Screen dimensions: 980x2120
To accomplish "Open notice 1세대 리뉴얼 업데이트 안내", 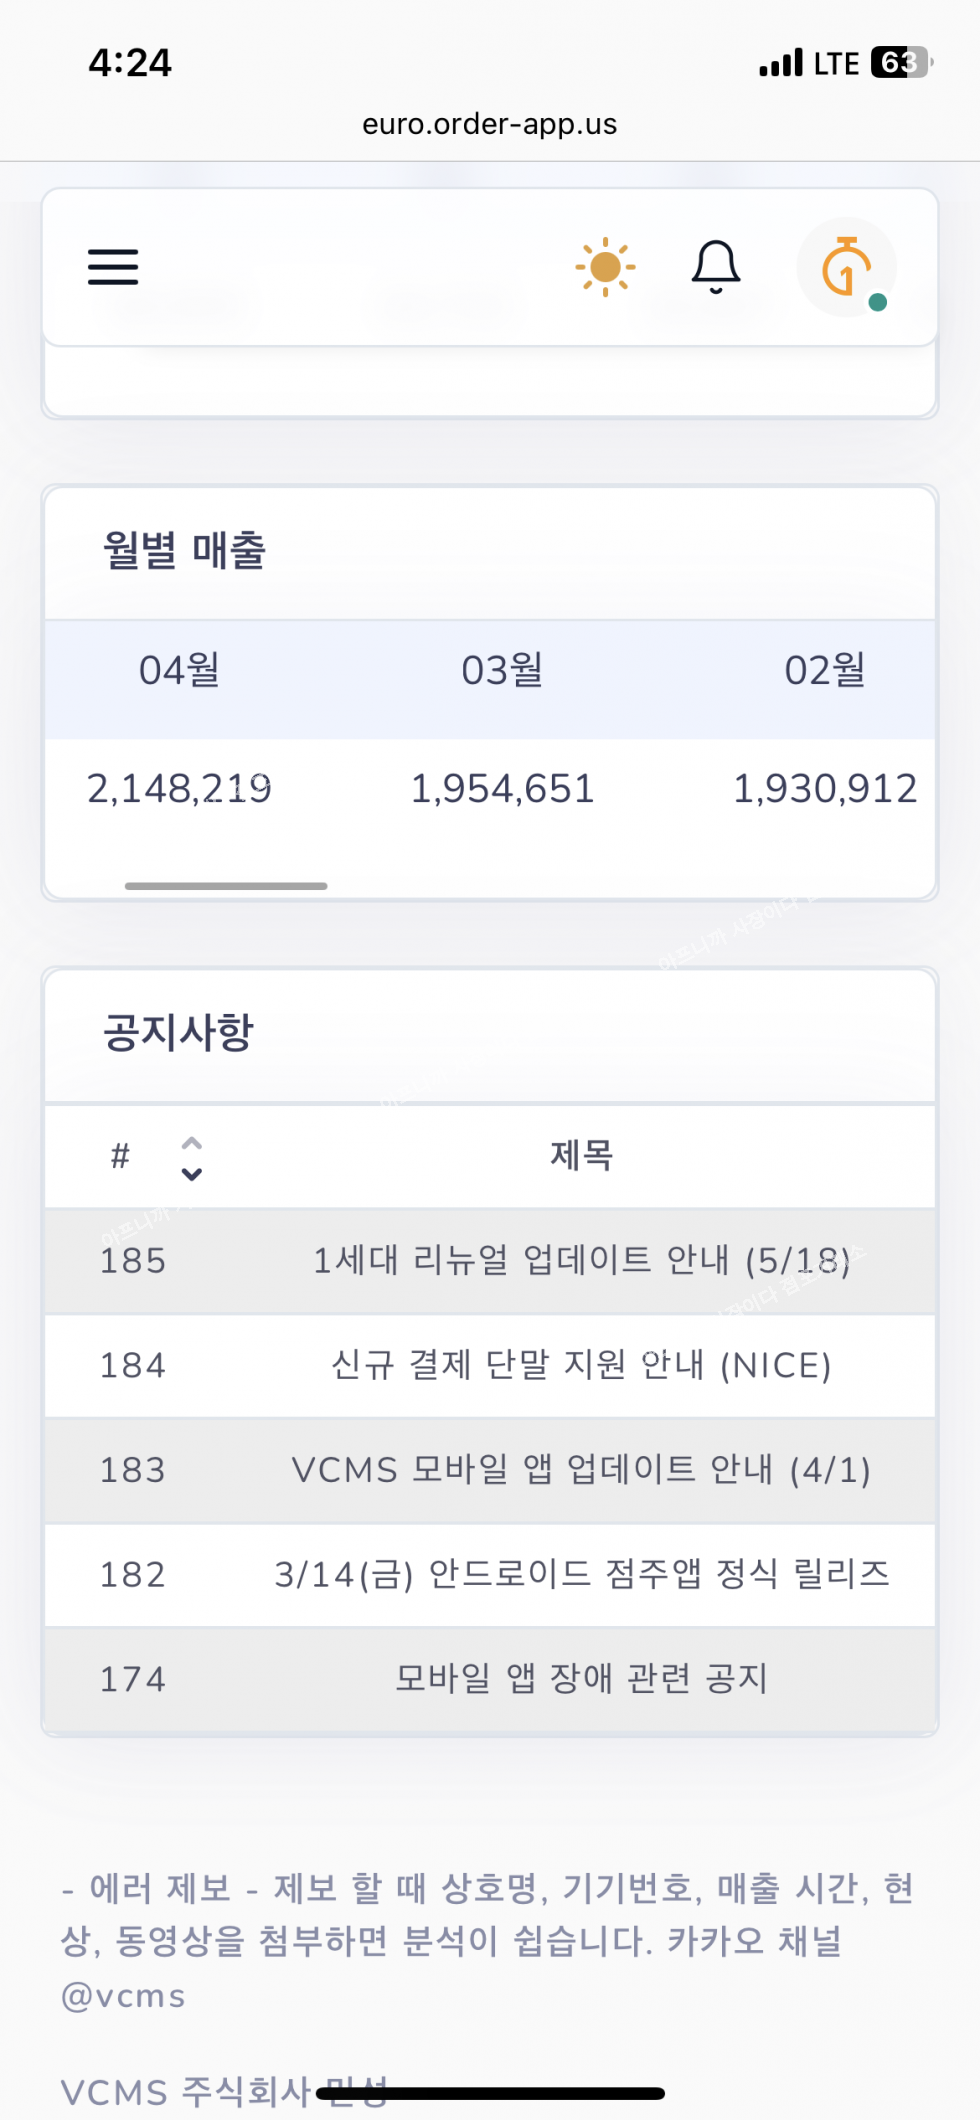I will pyautogui.click(x=581, y=1261).
